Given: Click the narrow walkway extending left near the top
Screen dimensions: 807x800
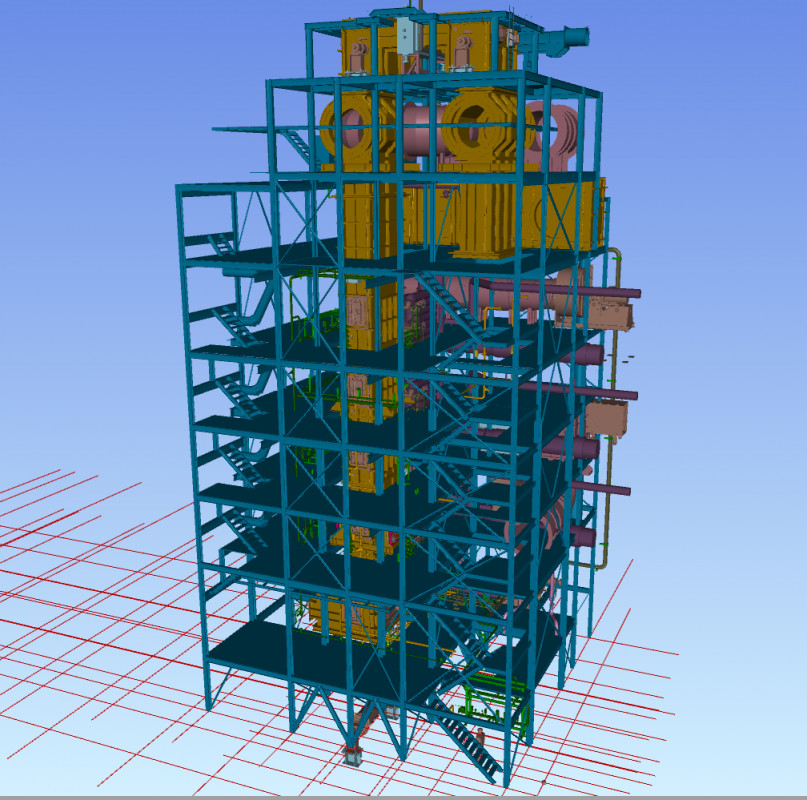Looking at the screenshot, I should click(x=240, y=128).
